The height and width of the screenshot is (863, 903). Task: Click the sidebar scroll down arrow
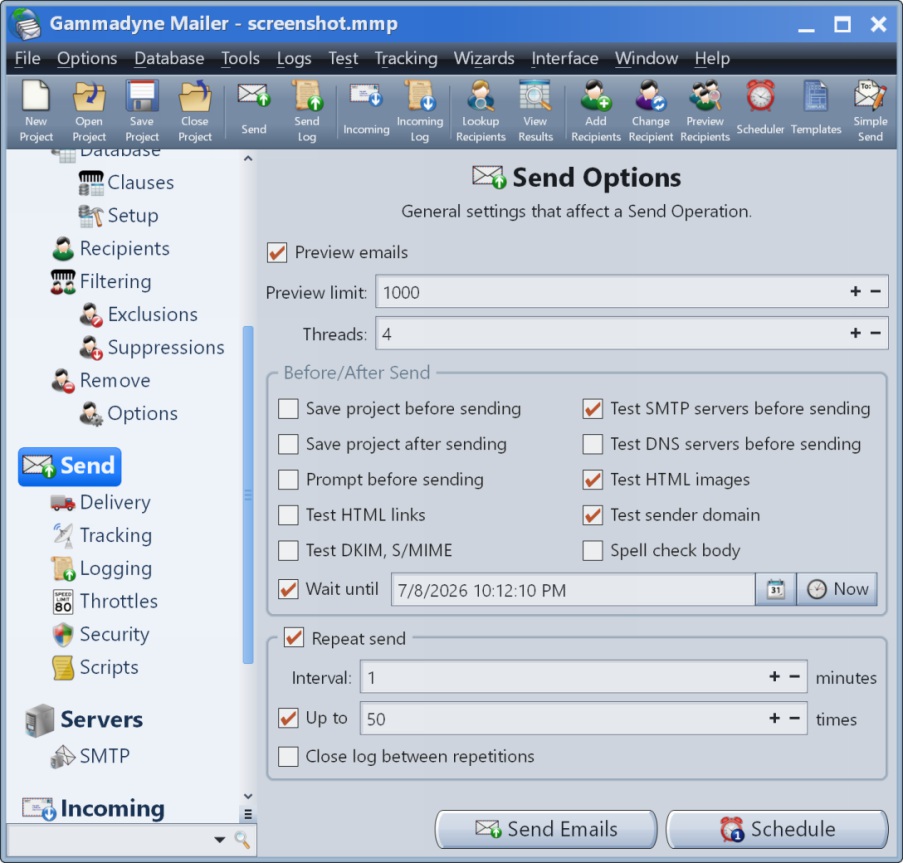click(x=248, y=796)
